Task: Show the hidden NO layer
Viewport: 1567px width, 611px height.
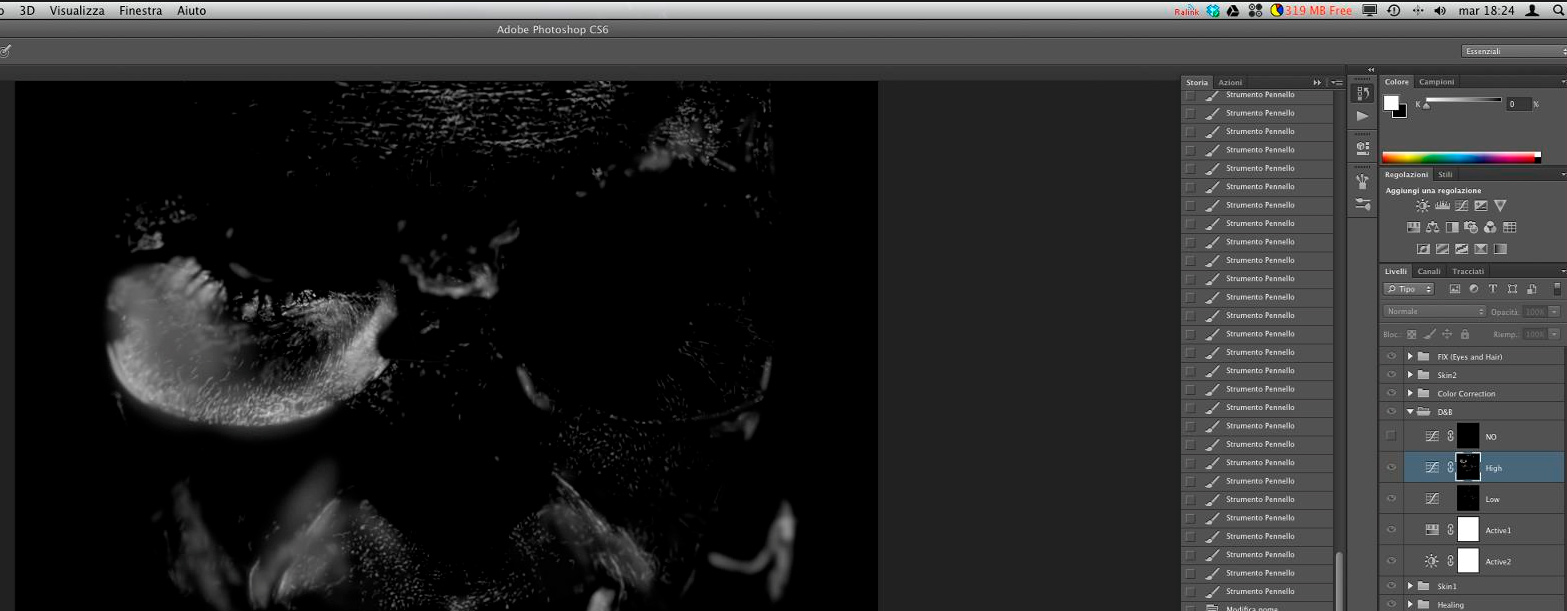Action: 1390,436
